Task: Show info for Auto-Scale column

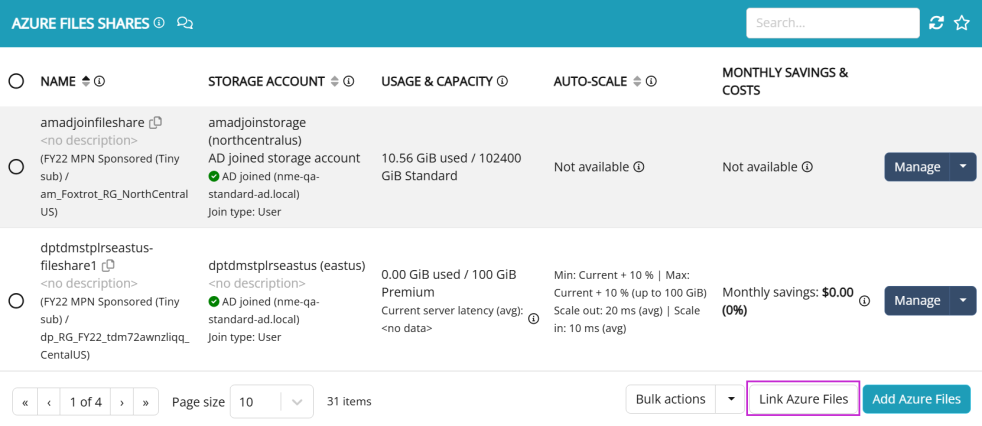Action: (651, 81)
